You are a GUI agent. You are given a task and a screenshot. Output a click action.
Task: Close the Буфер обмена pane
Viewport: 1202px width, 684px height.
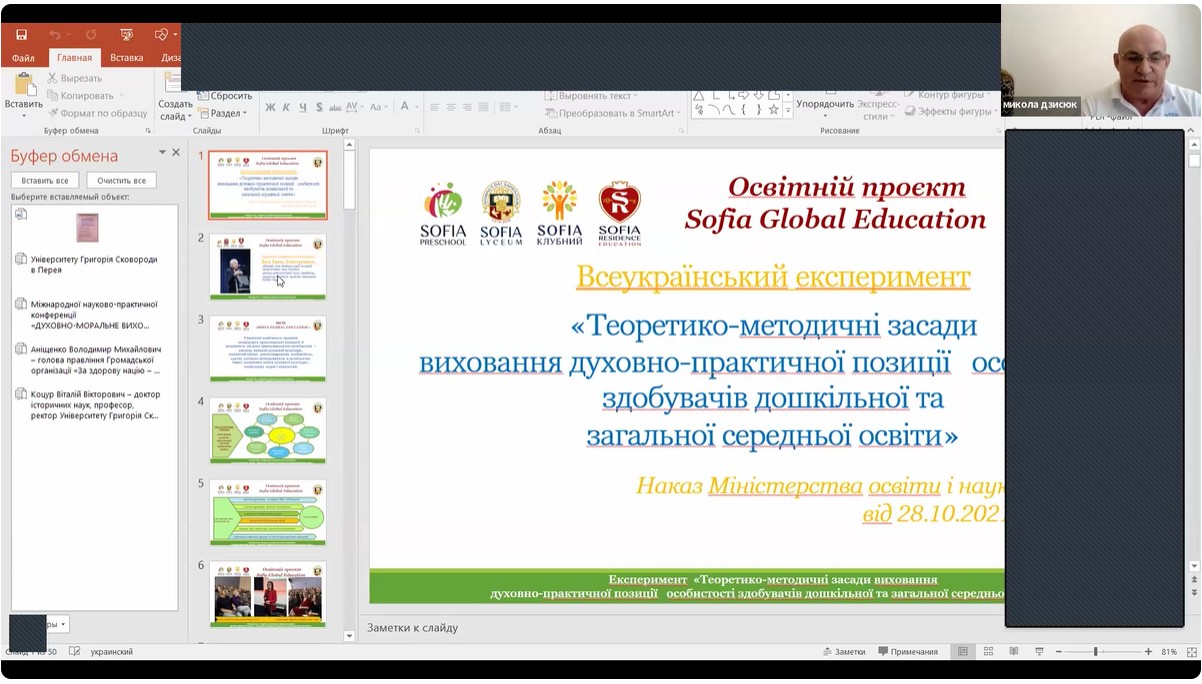(x=176, y=152)
